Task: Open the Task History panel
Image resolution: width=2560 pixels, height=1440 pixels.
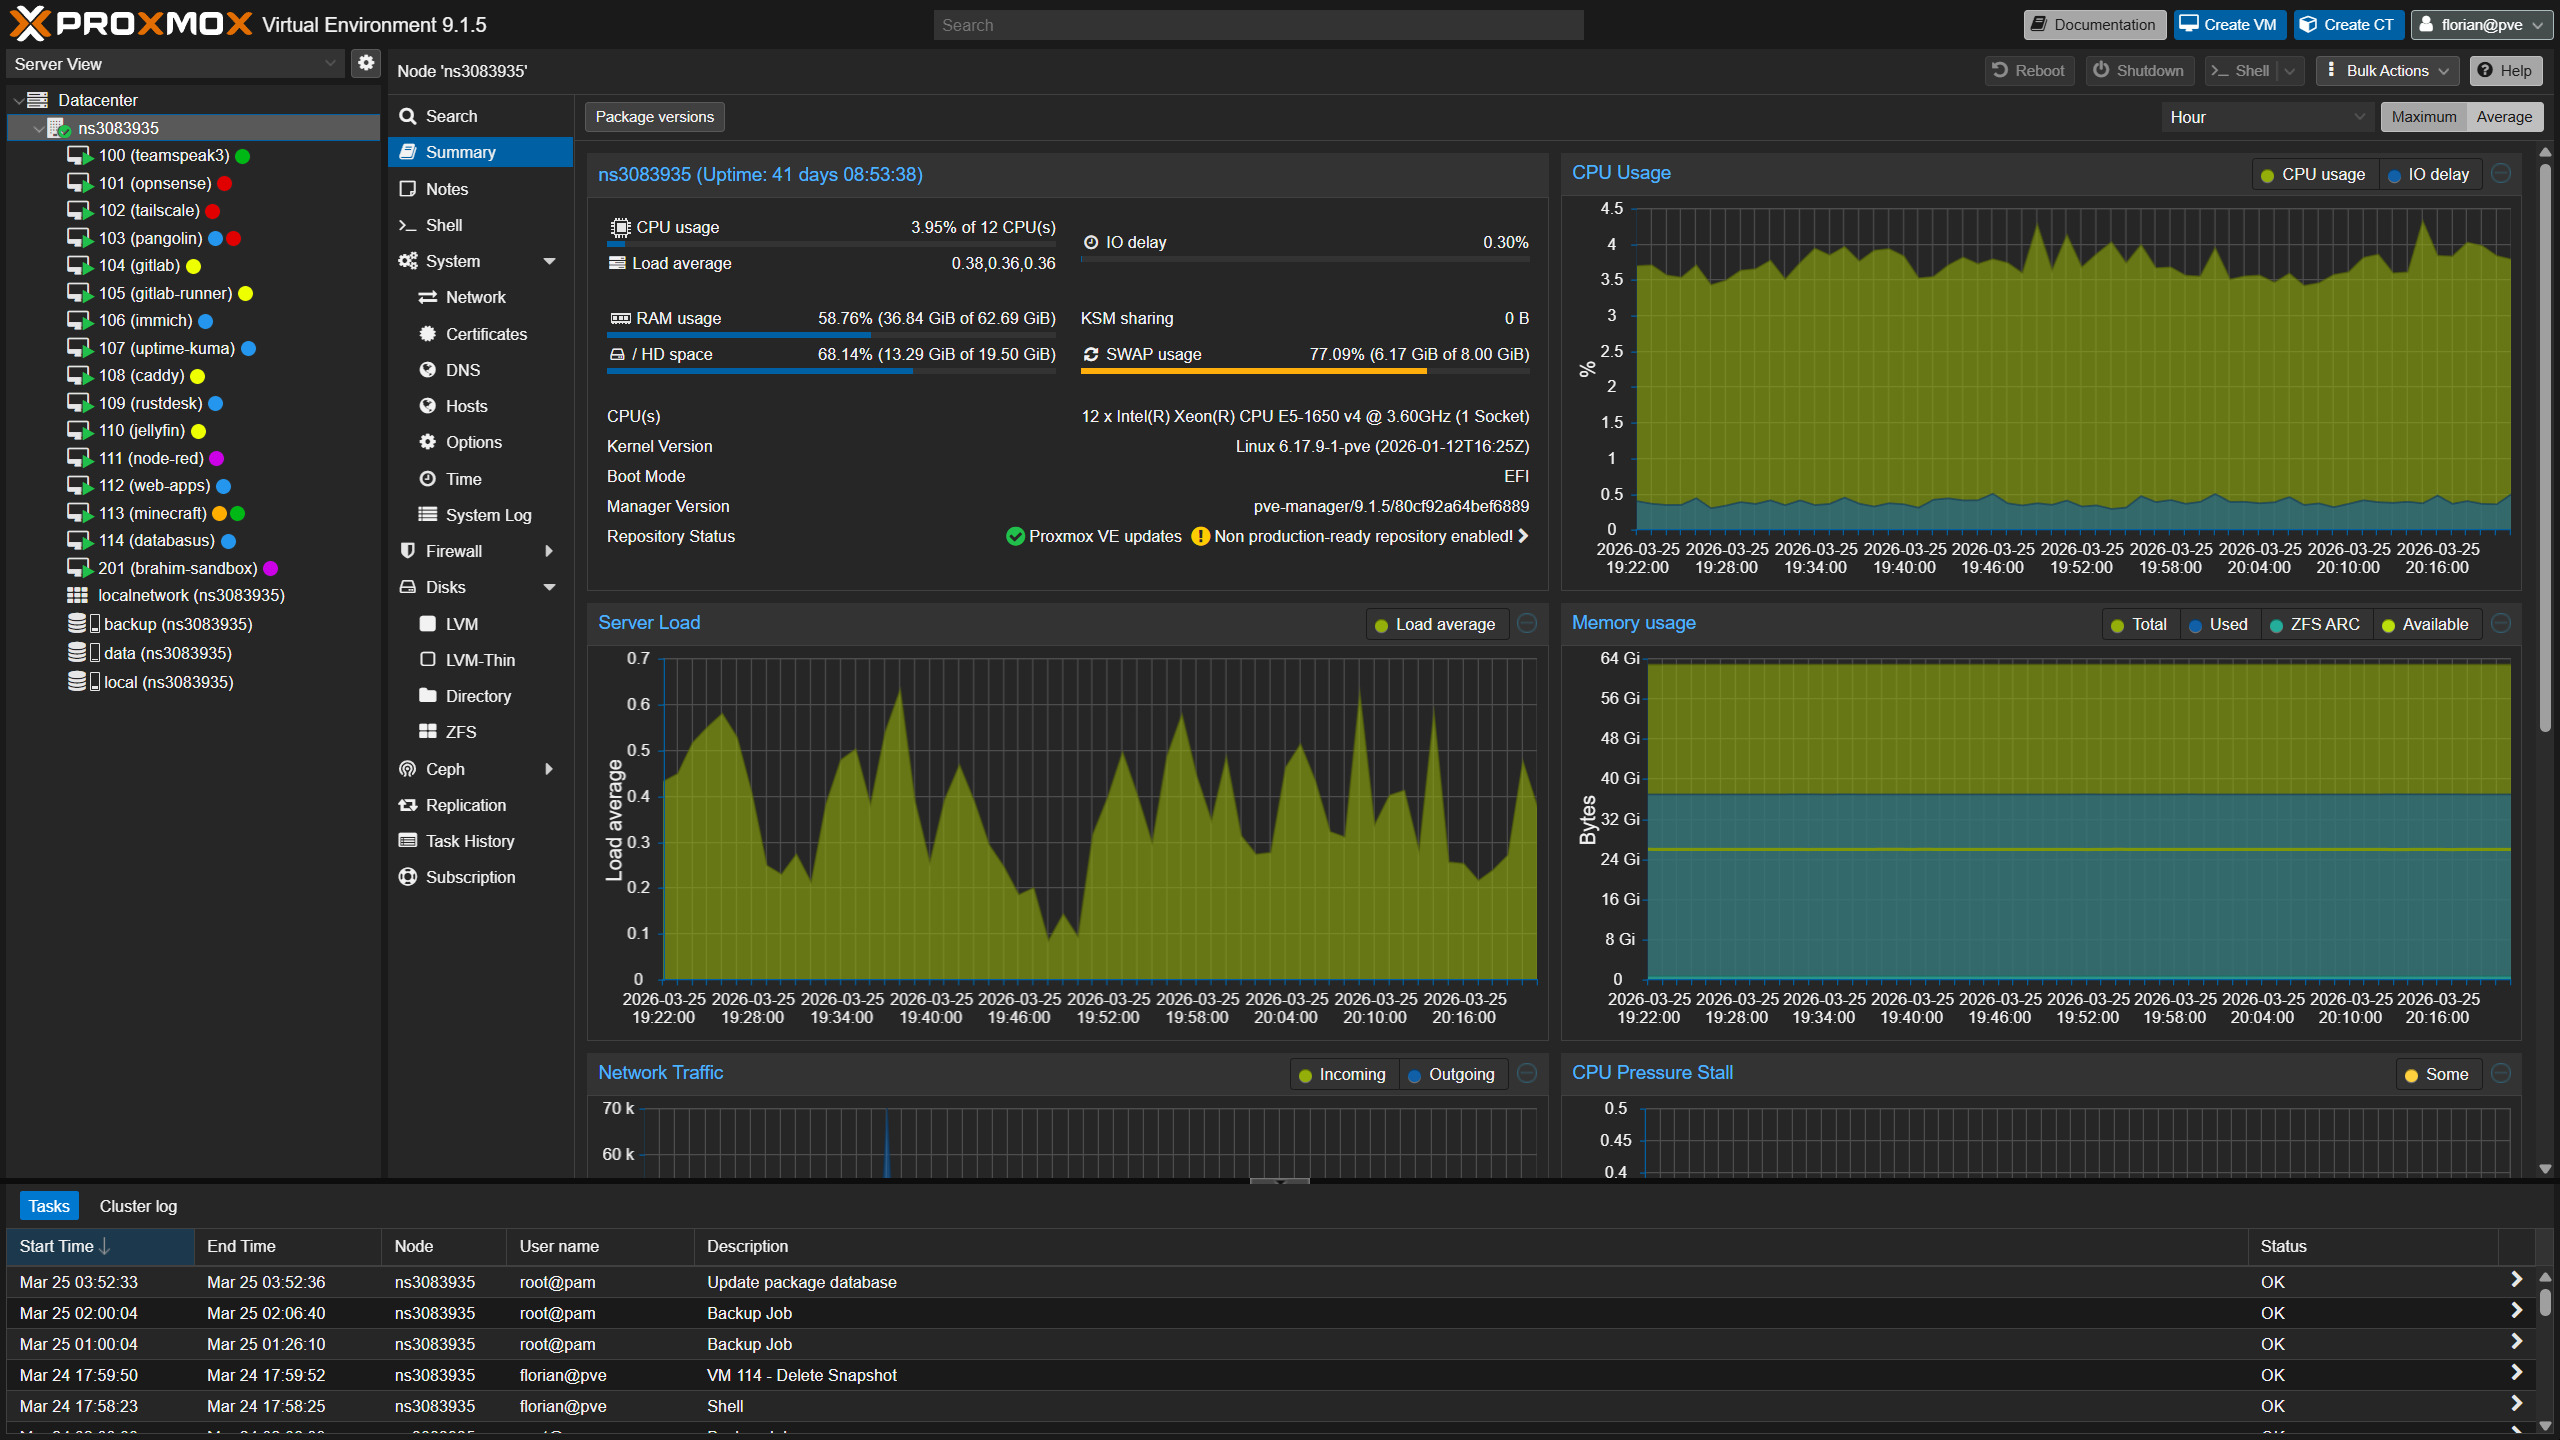Action: pyautogui.click(x=469, y=841)
